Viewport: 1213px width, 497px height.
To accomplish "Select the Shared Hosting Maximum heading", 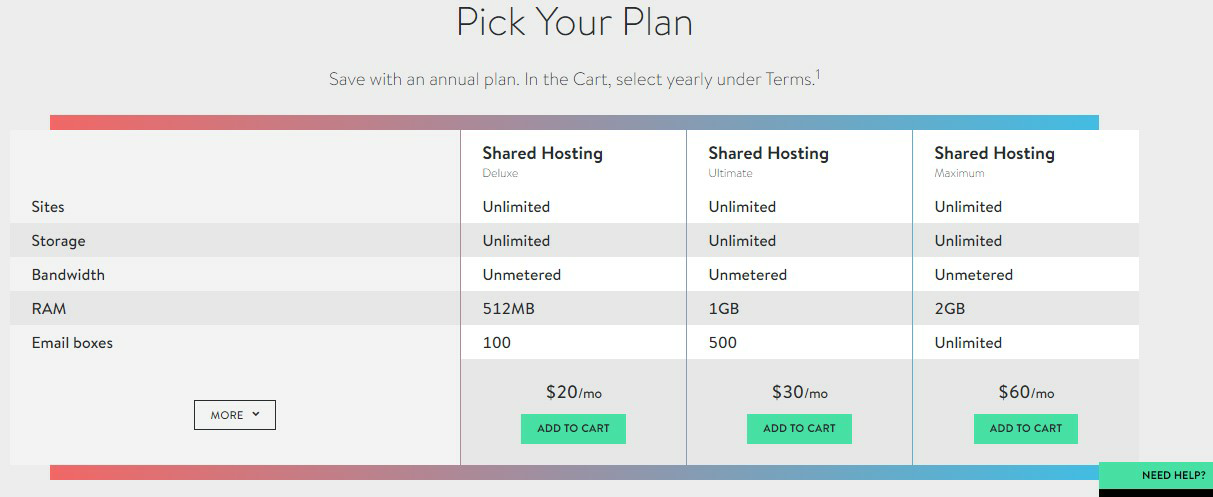I will tap(994, 153).
